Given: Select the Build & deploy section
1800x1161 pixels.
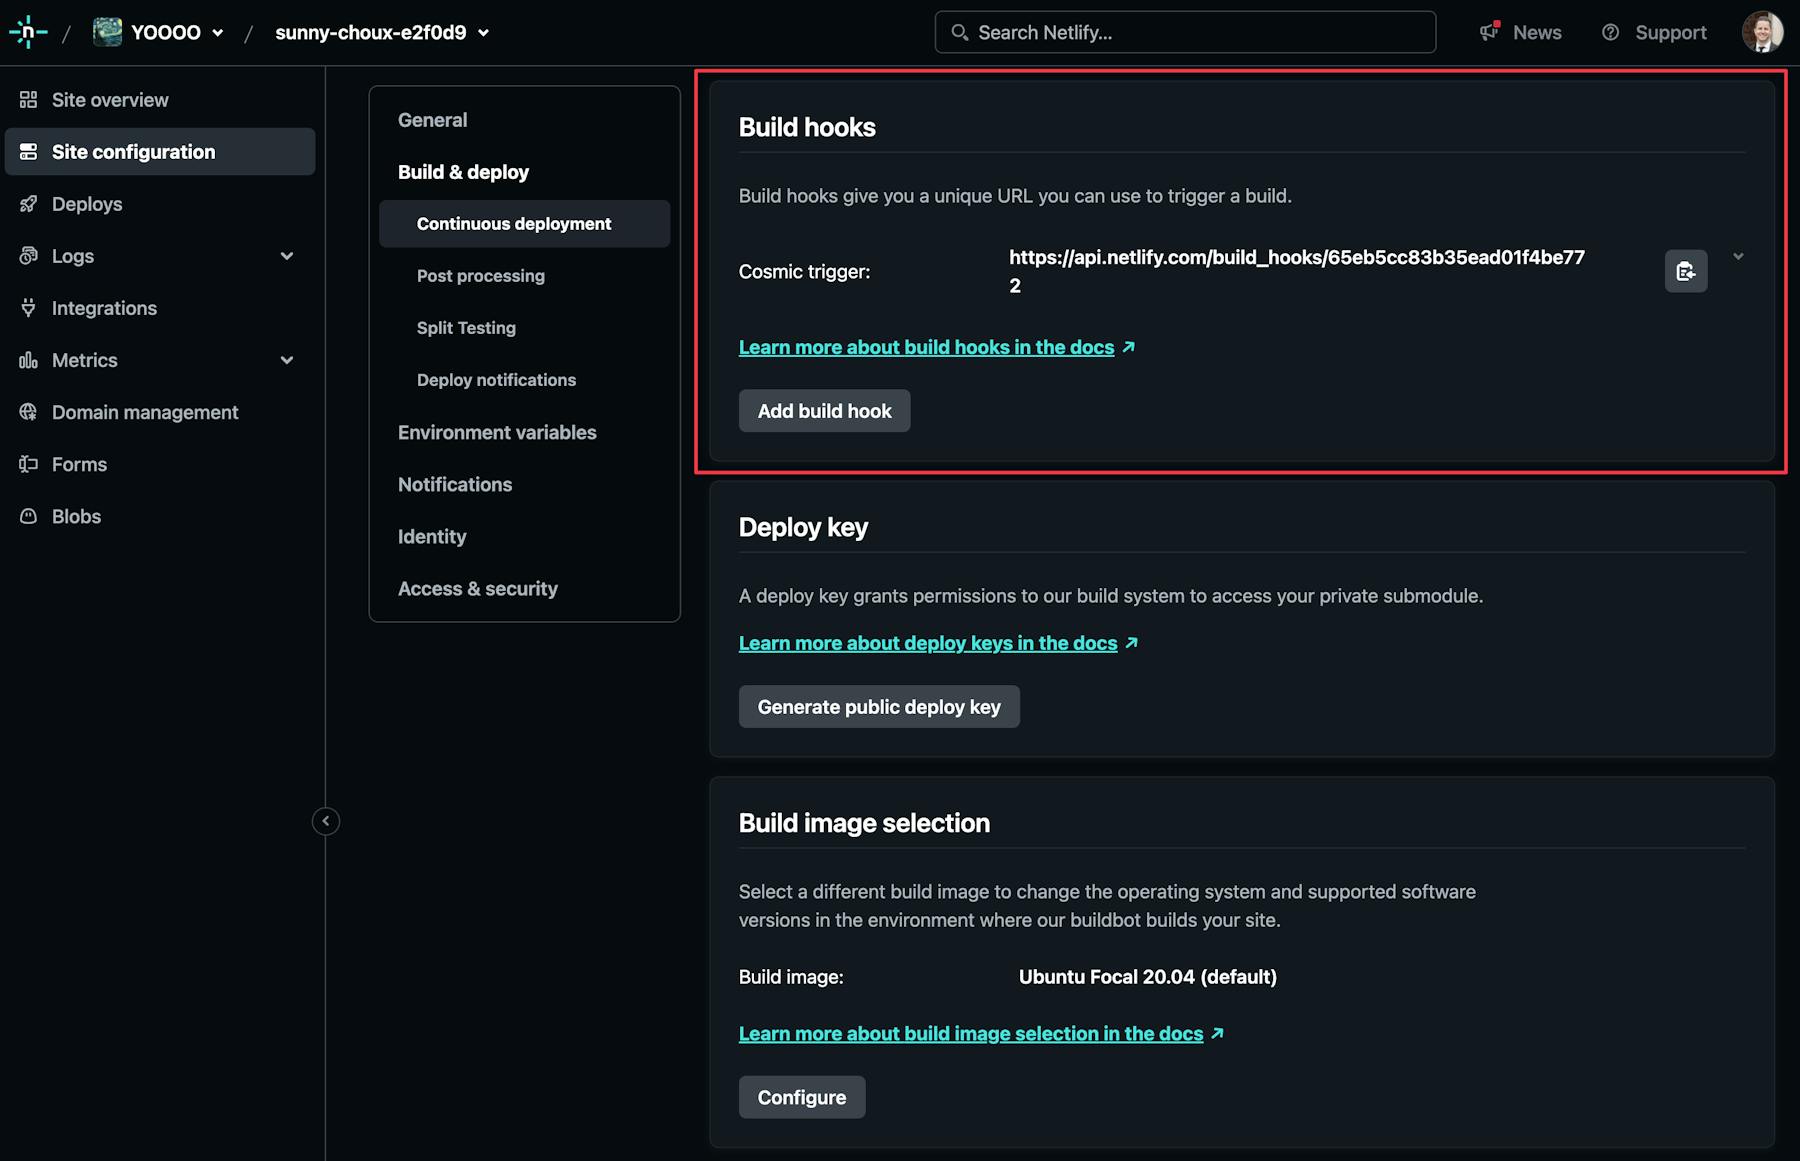Looking at the screenshot, I should (x=463, y=172).
